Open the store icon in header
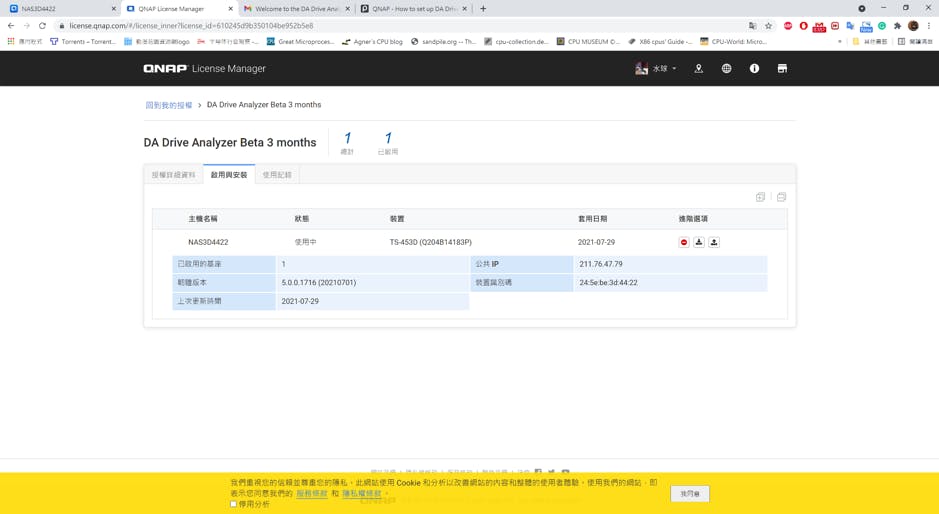This screenshot has height=514, width=939. pyautogui.click(x=782, y=69)
